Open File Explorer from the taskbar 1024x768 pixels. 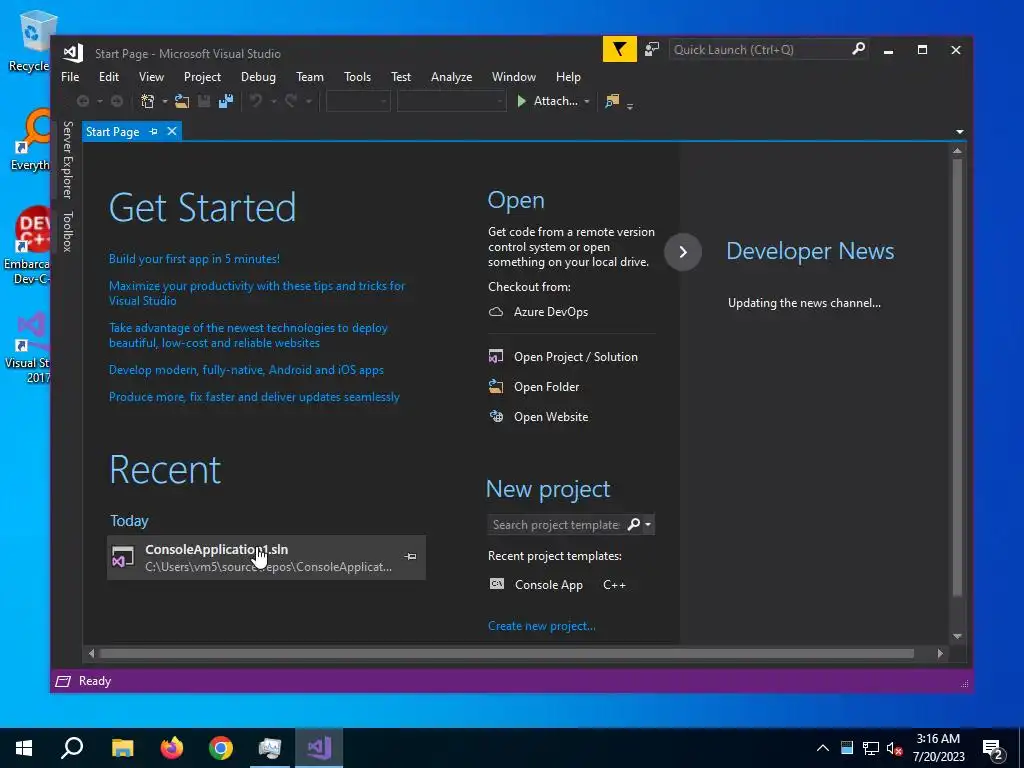point(122,748)
